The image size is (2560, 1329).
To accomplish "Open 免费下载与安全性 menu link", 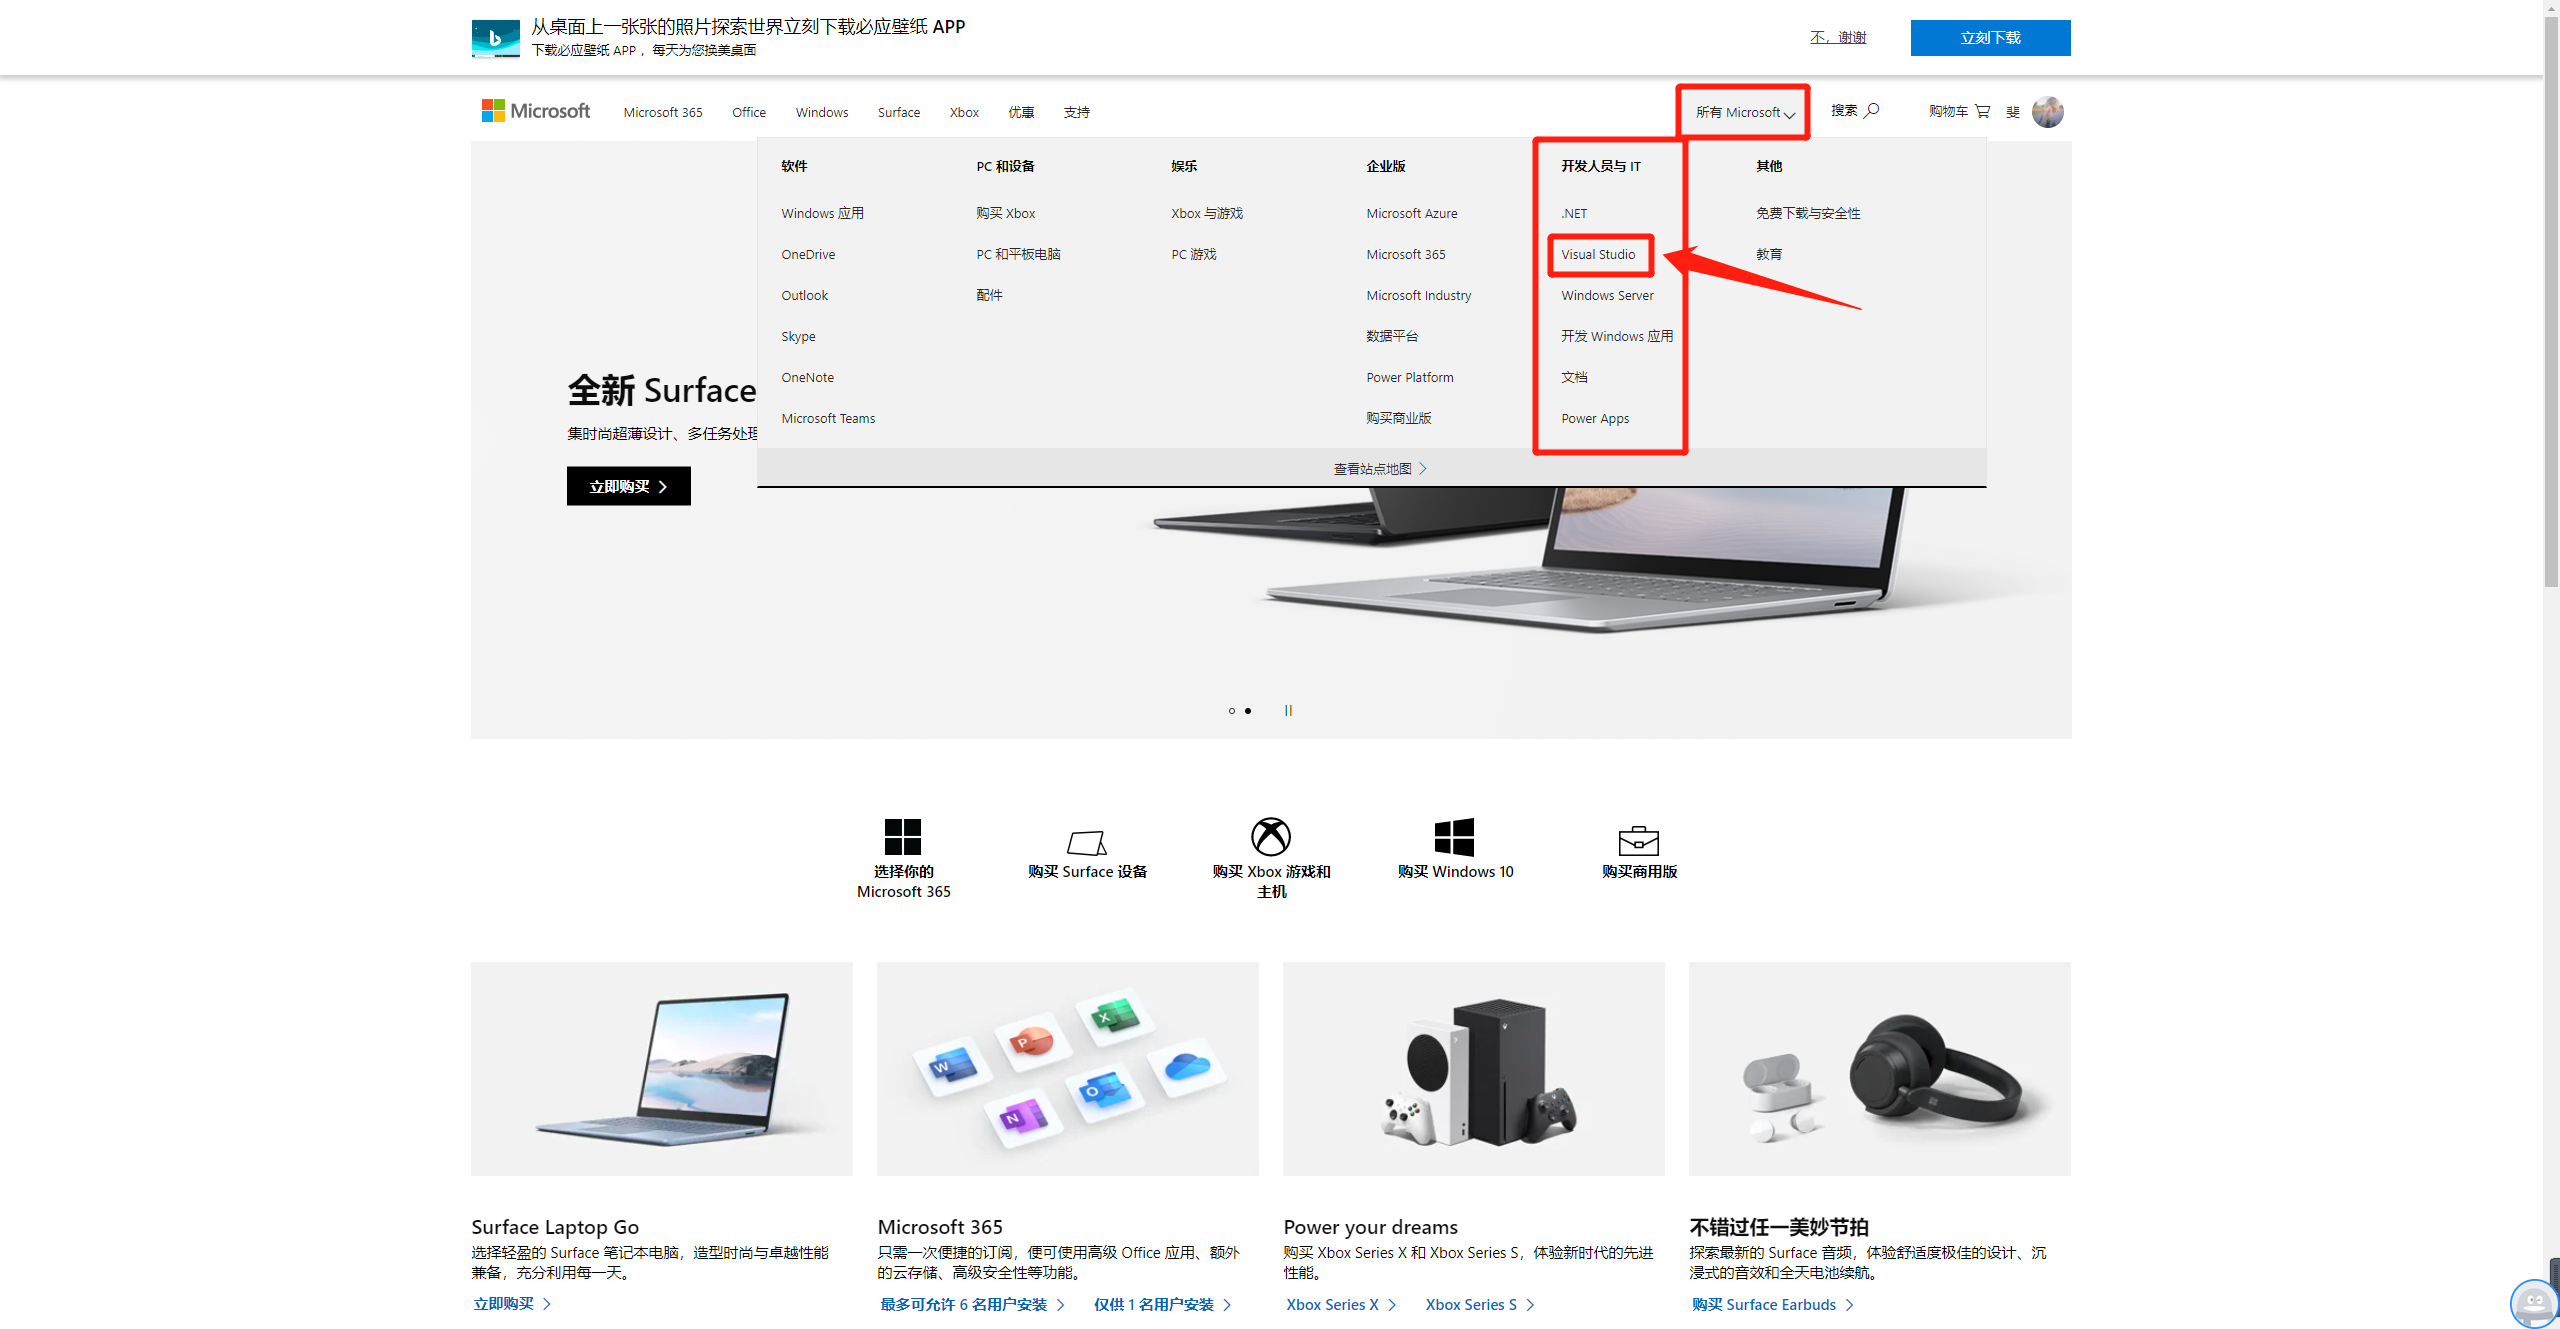I will click(1808, 213).
